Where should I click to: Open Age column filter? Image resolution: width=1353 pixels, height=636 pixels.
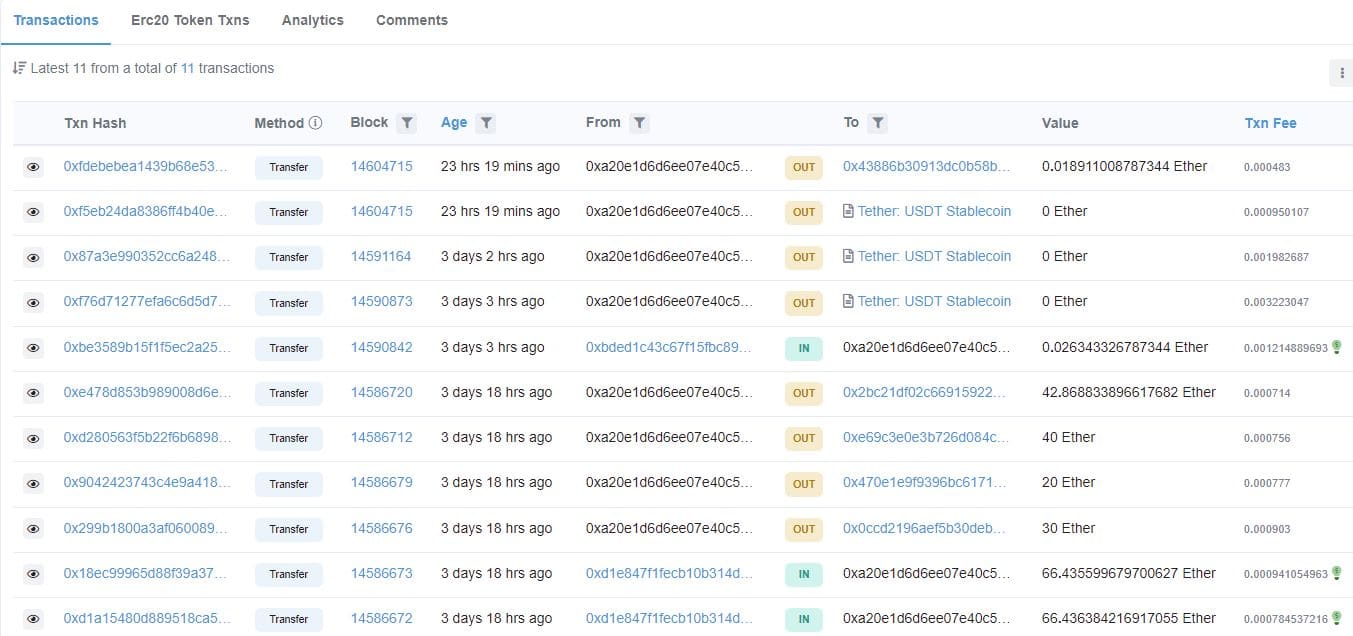click(485, 123)
